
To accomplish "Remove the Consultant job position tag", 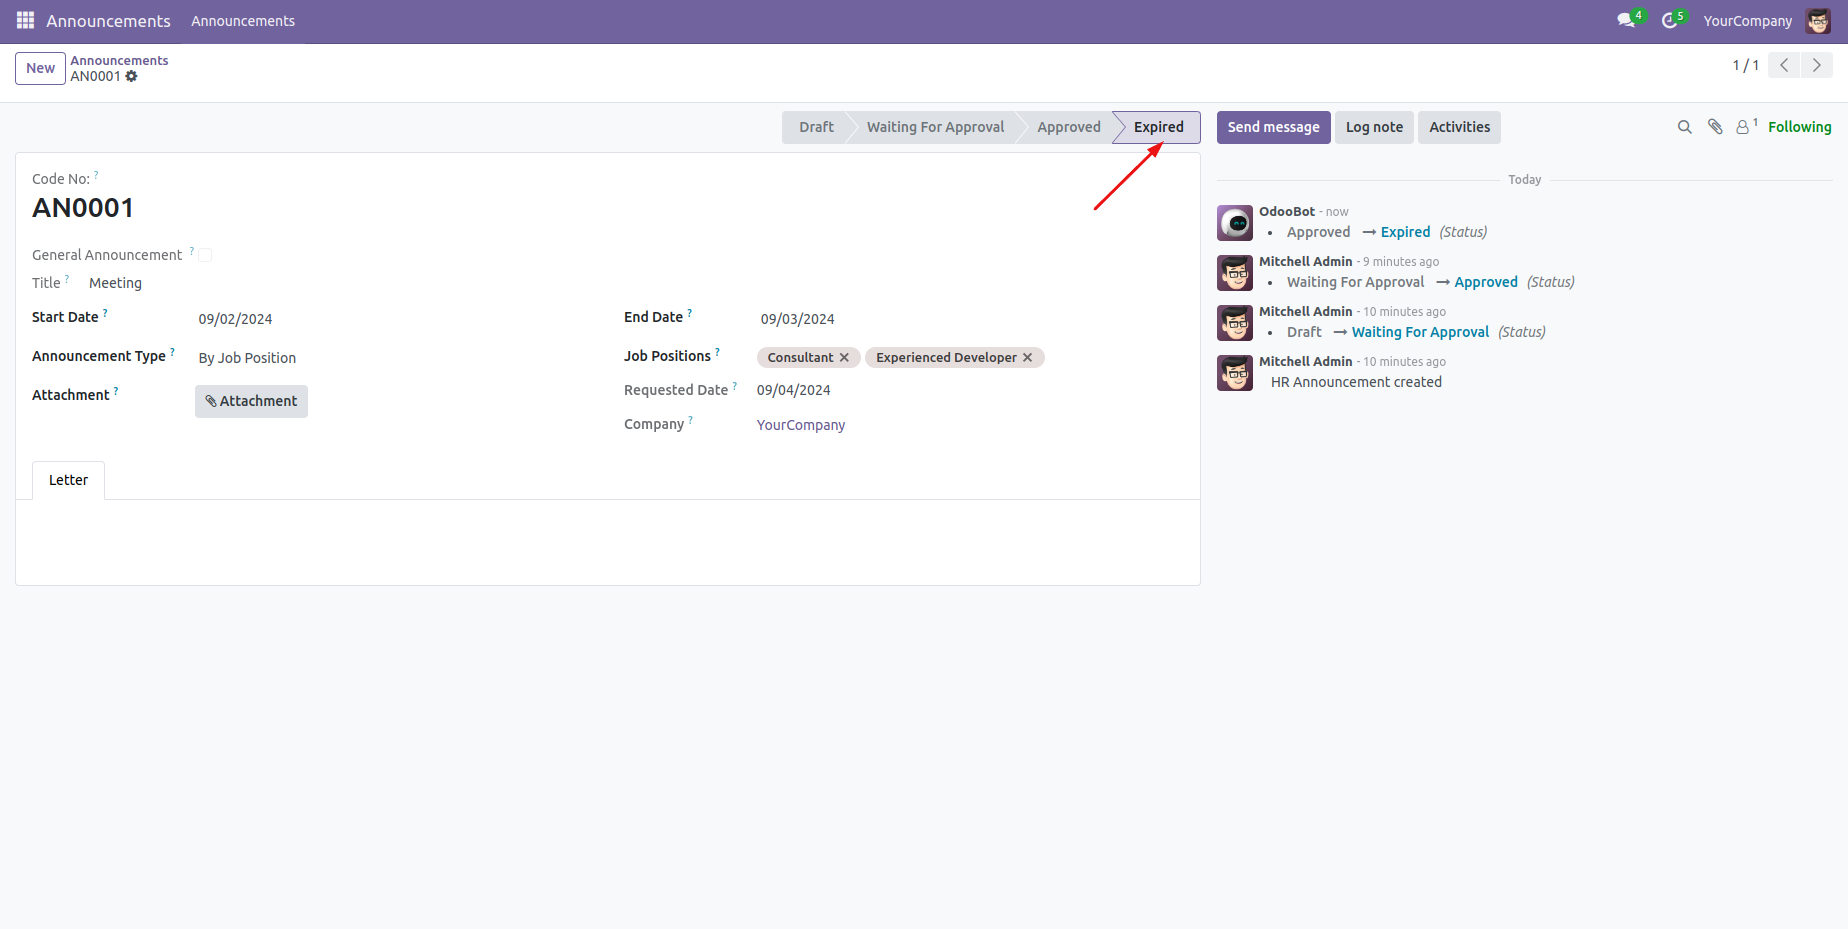I will [844, 358].
